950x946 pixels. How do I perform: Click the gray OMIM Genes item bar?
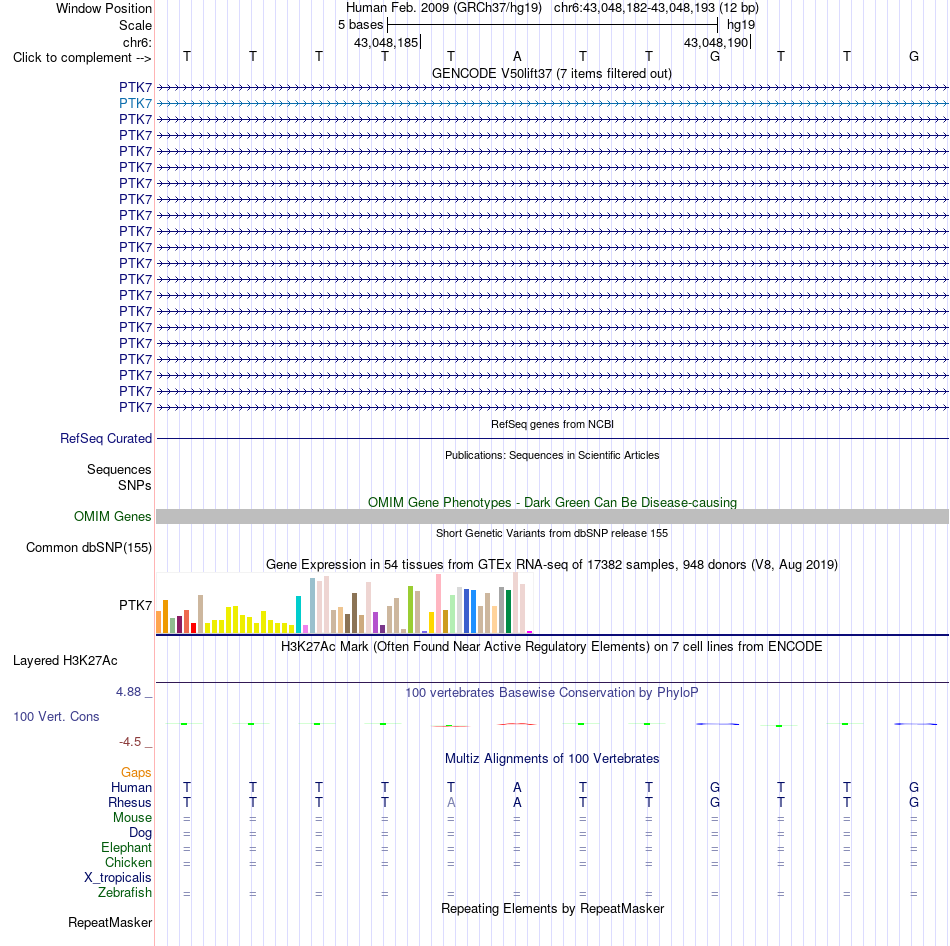pos(552,516)
